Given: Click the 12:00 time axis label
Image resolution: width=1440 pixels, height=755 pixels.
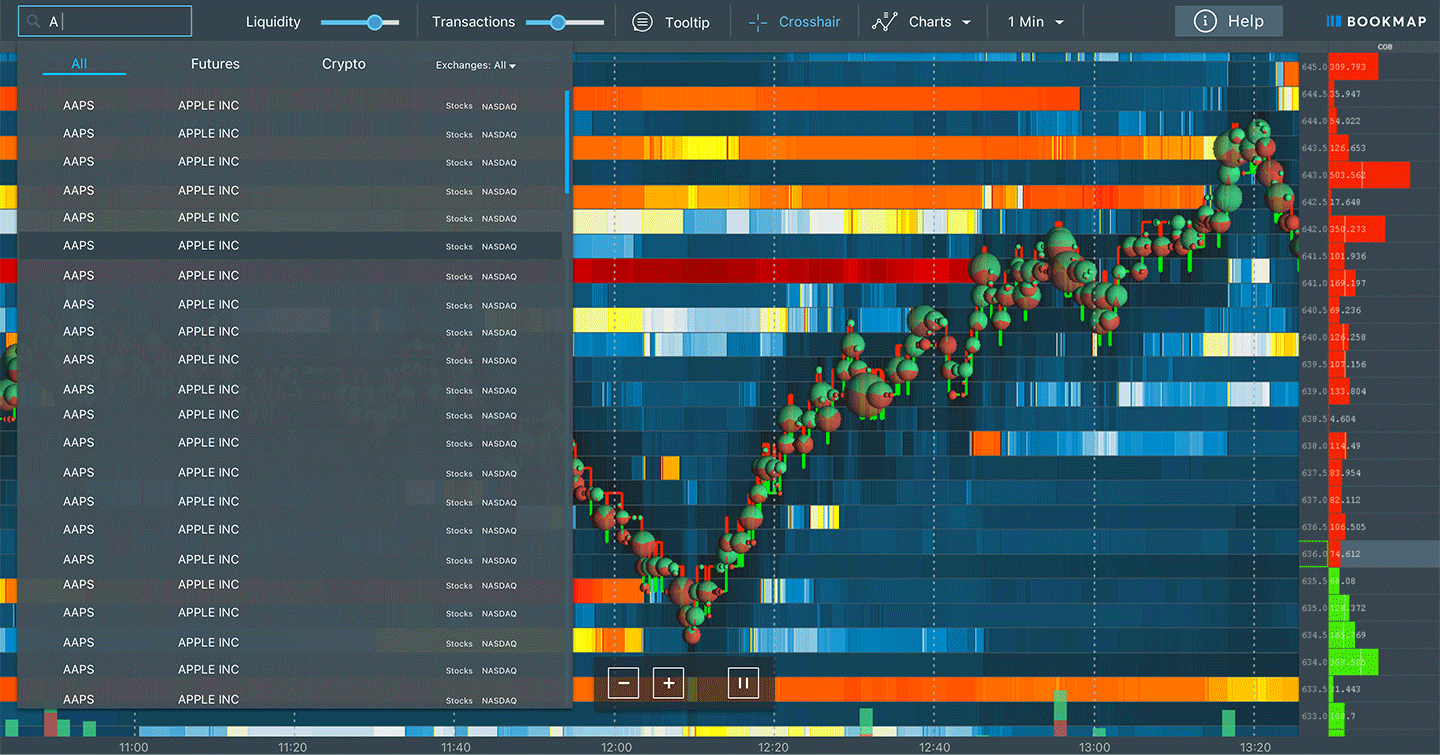Looking at the screenshot, I should pos(616,747).
